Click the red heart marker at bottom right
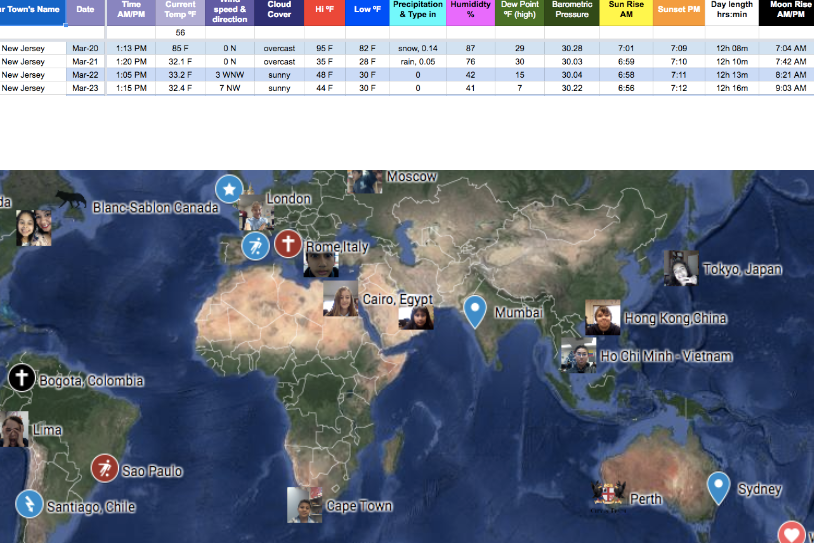The height and width of the screenshot is (543, 814). 792,534
